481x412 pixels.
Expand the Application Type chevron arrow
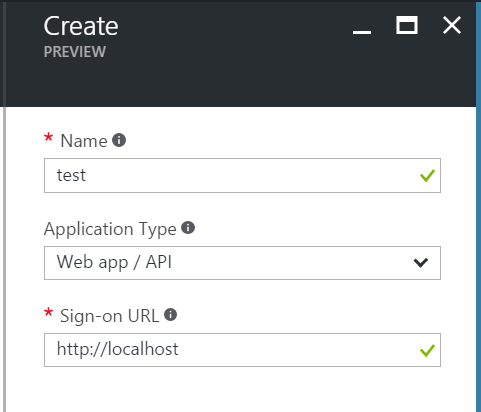click(x=421, y=263)
